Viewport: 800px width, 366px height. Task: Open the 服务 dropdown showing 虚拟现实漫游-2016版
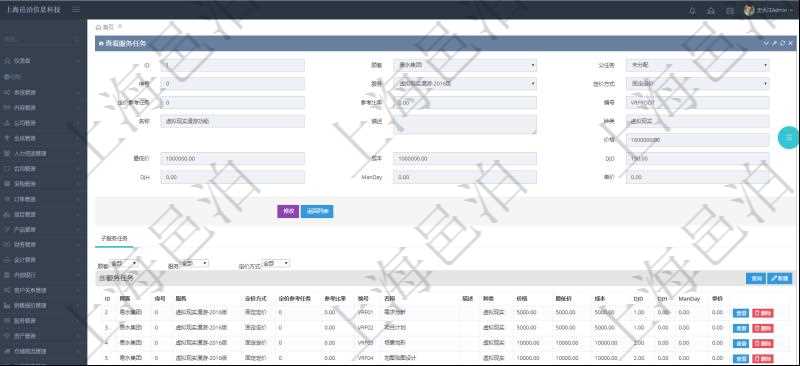(465, 83)
